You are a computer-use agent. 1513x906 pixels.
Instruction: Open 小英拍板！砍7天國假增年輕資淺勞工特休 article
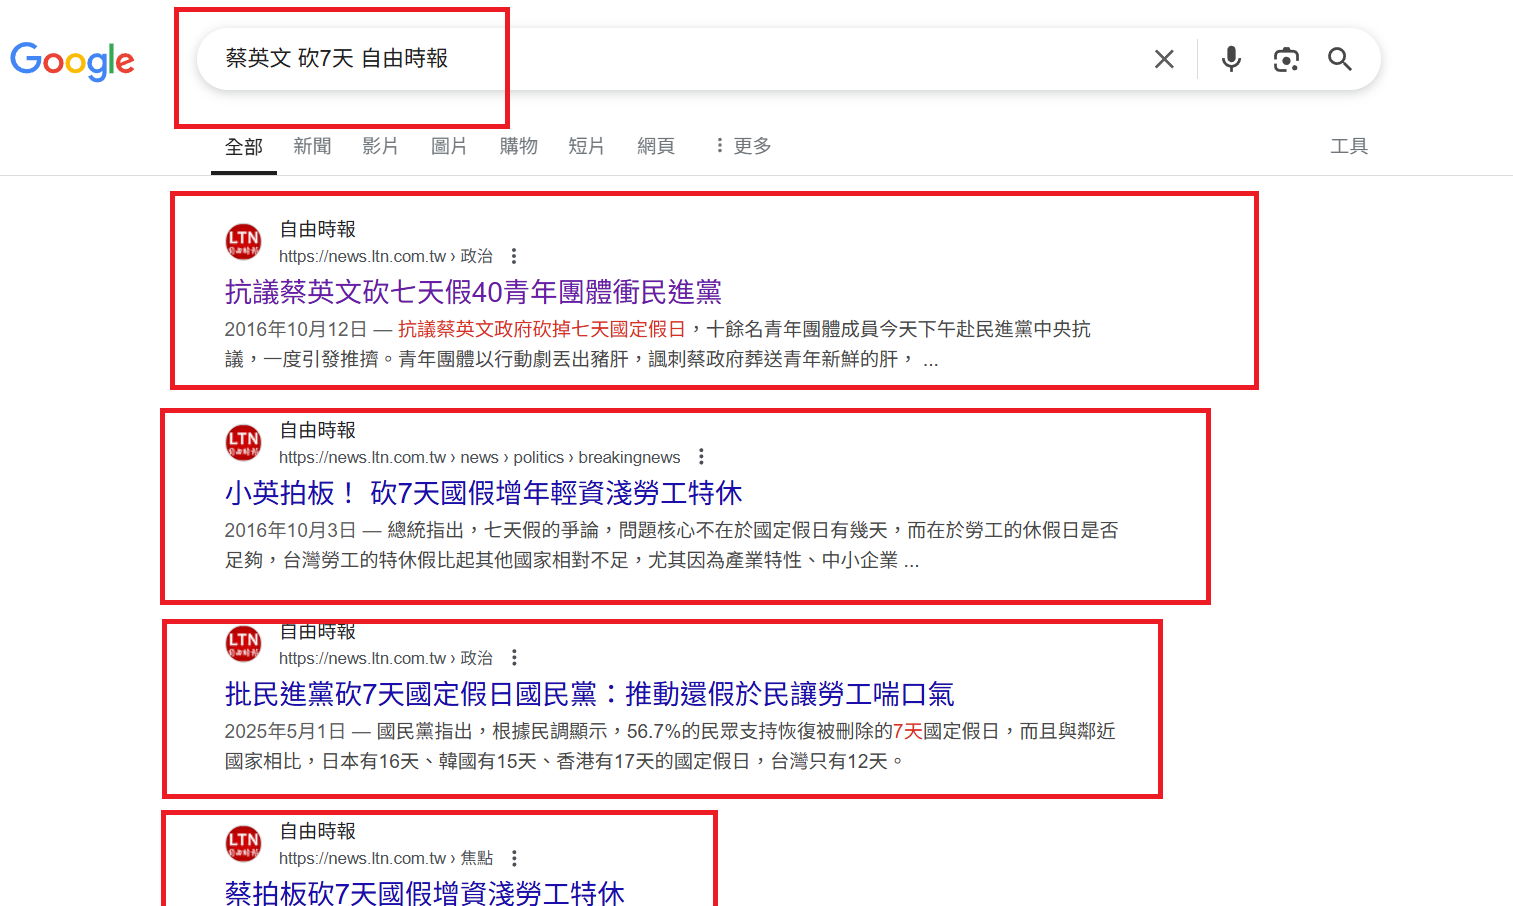483,493
